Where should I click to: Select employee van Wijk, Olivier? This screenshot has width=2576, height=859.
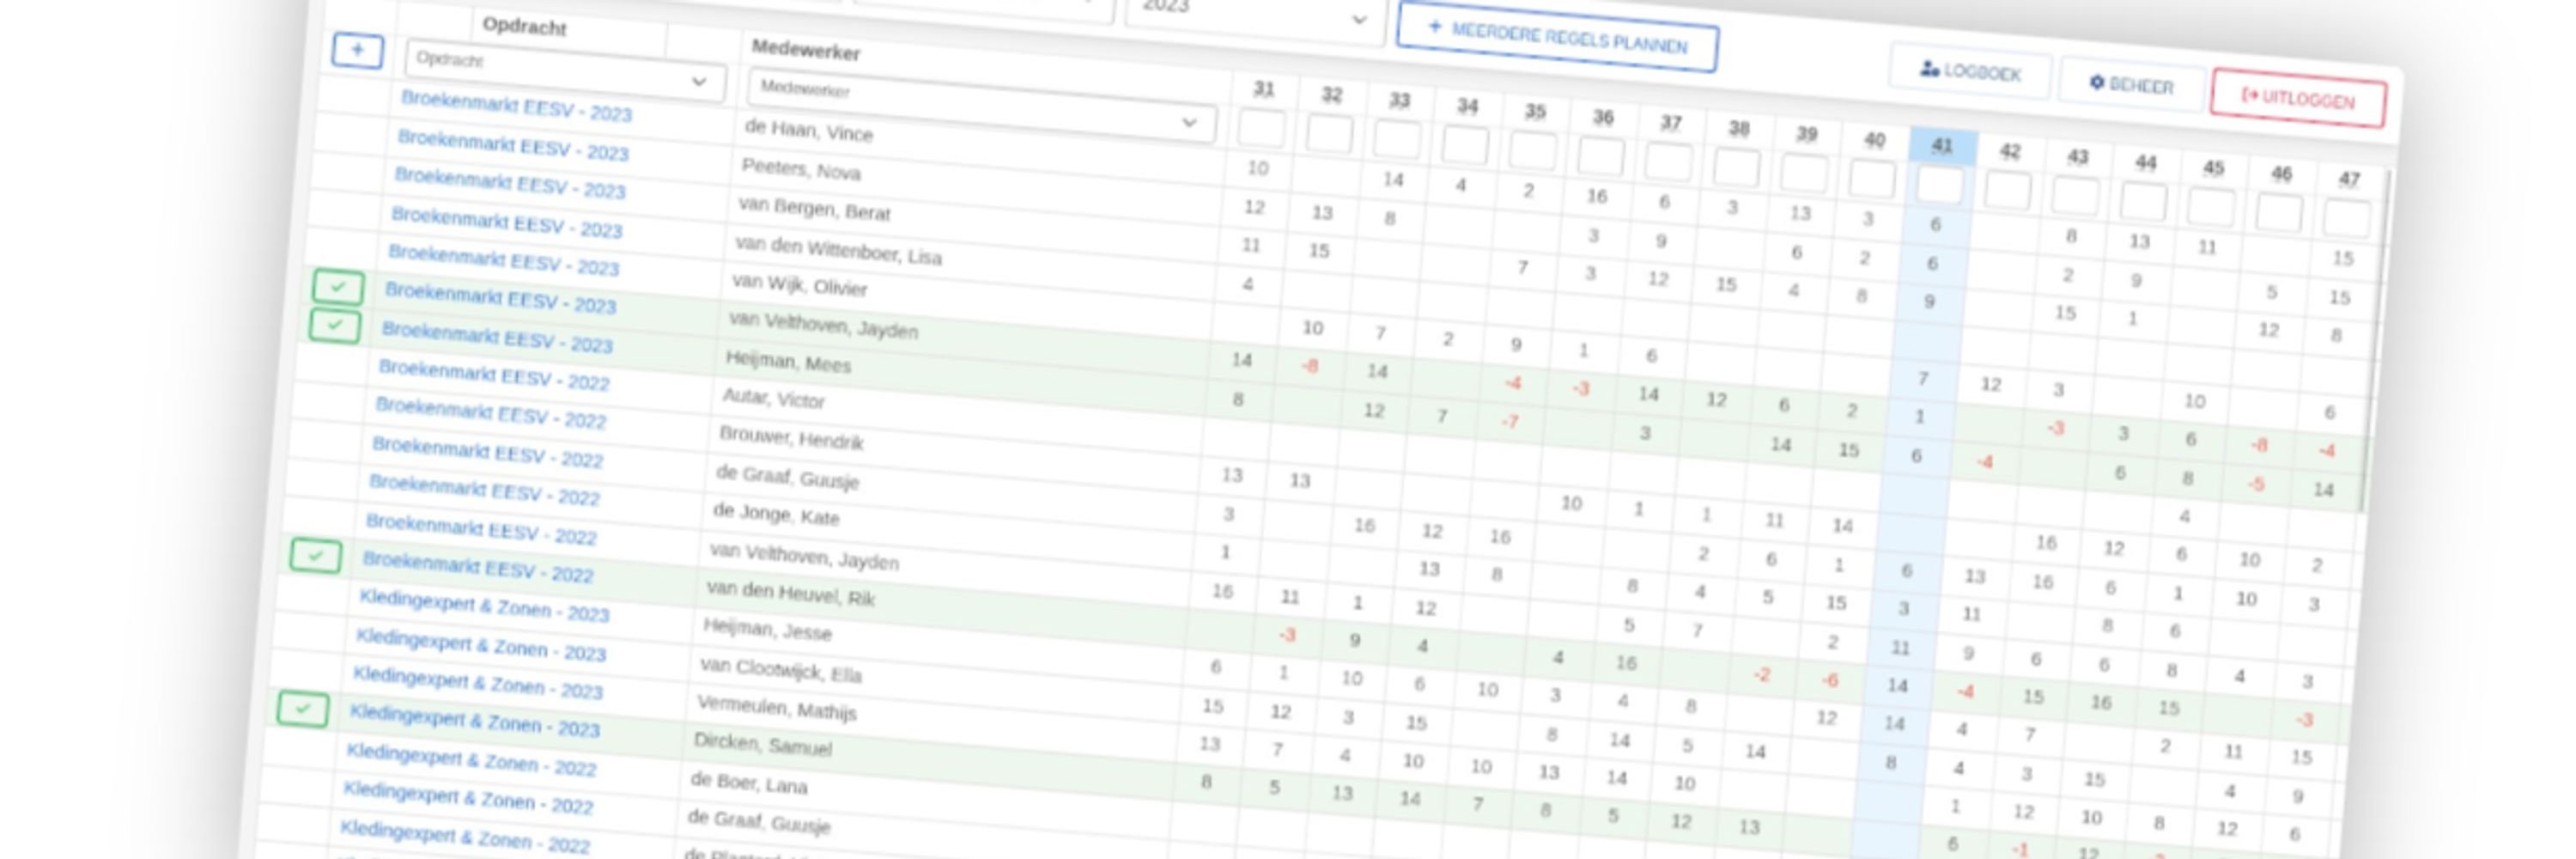(799, 285)
